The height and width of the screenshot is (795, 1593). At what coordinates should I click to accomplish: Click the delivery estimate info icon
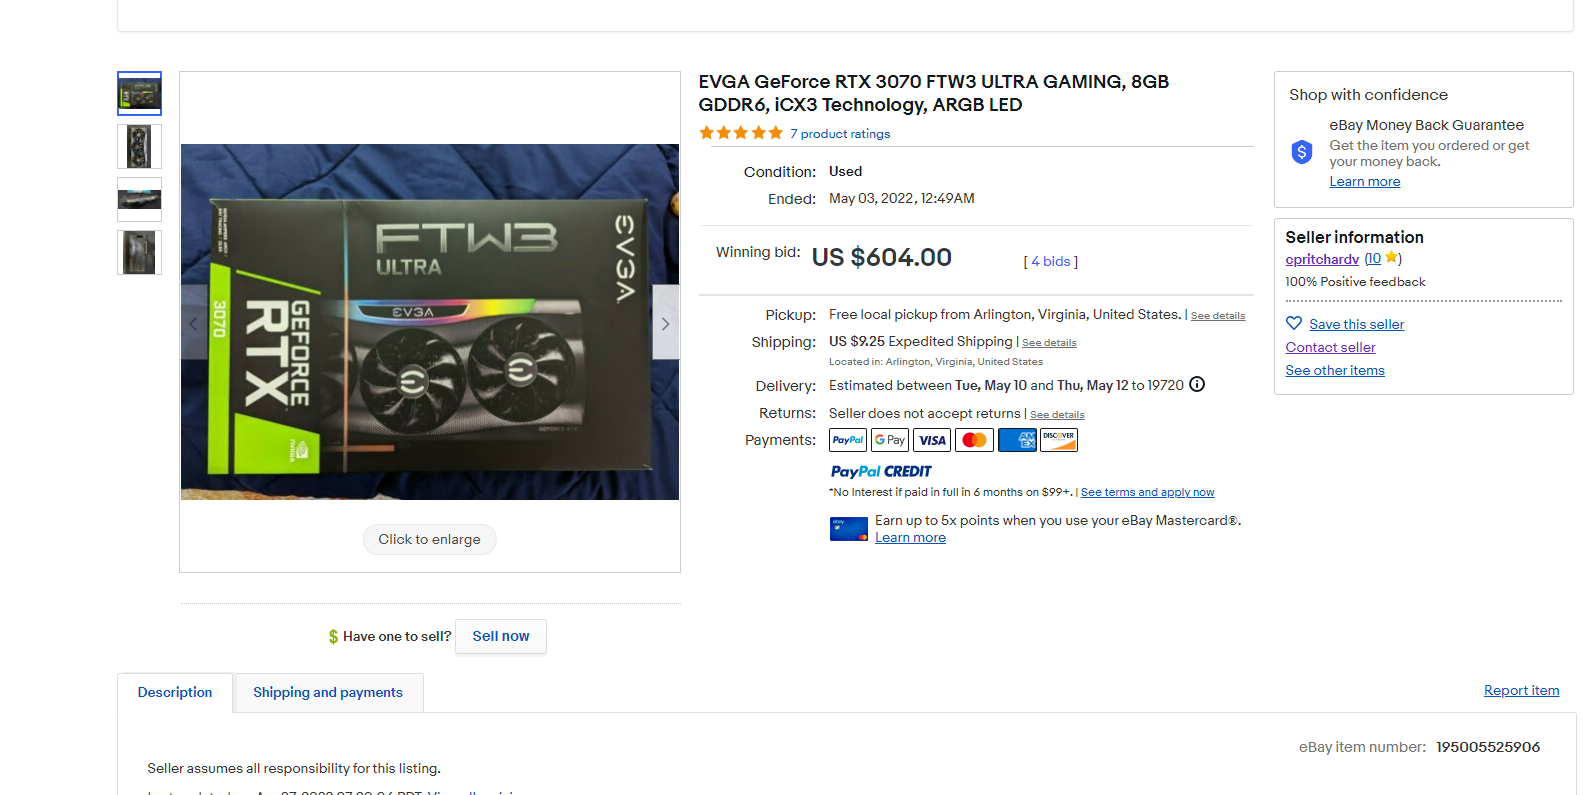[x=1197, y=385]
